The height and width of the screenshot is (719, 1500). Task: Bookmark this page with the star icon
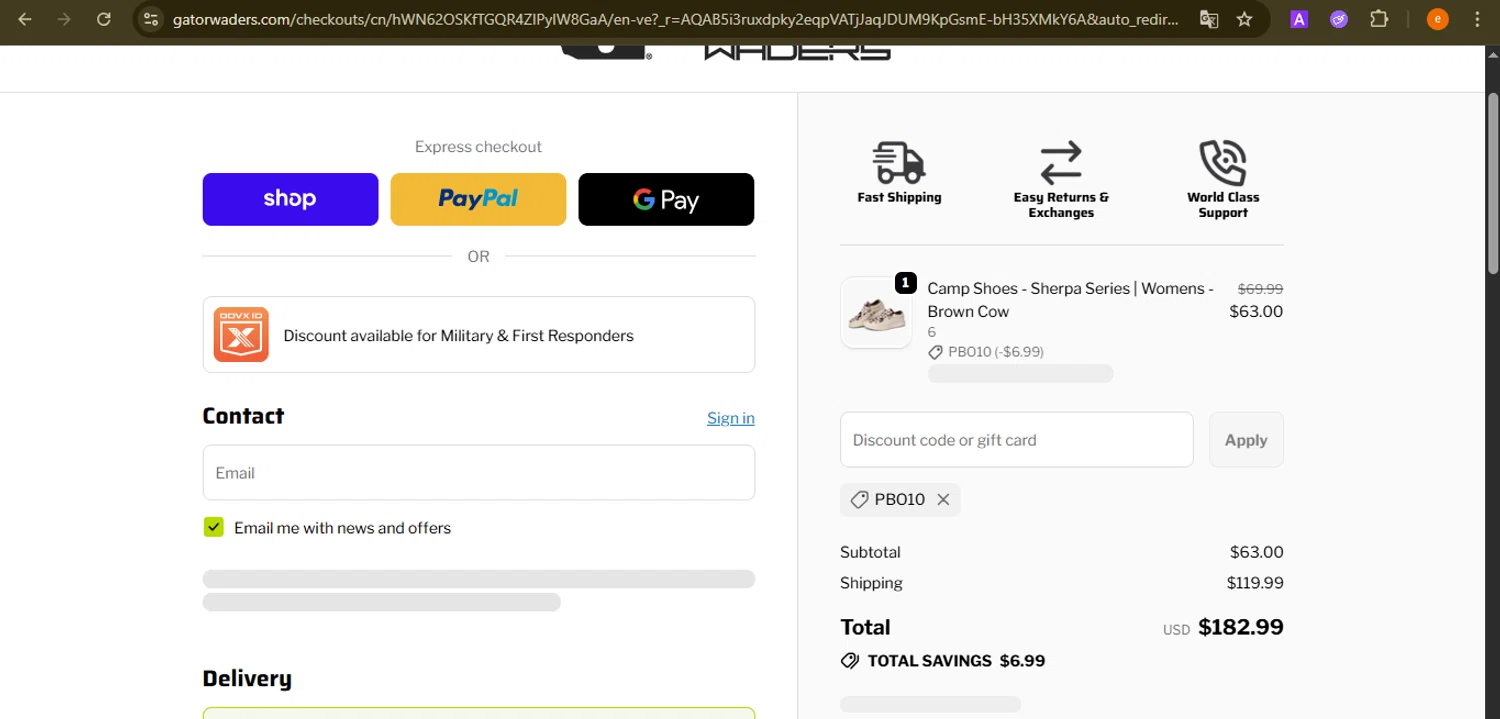click(x=1245, y=19)
